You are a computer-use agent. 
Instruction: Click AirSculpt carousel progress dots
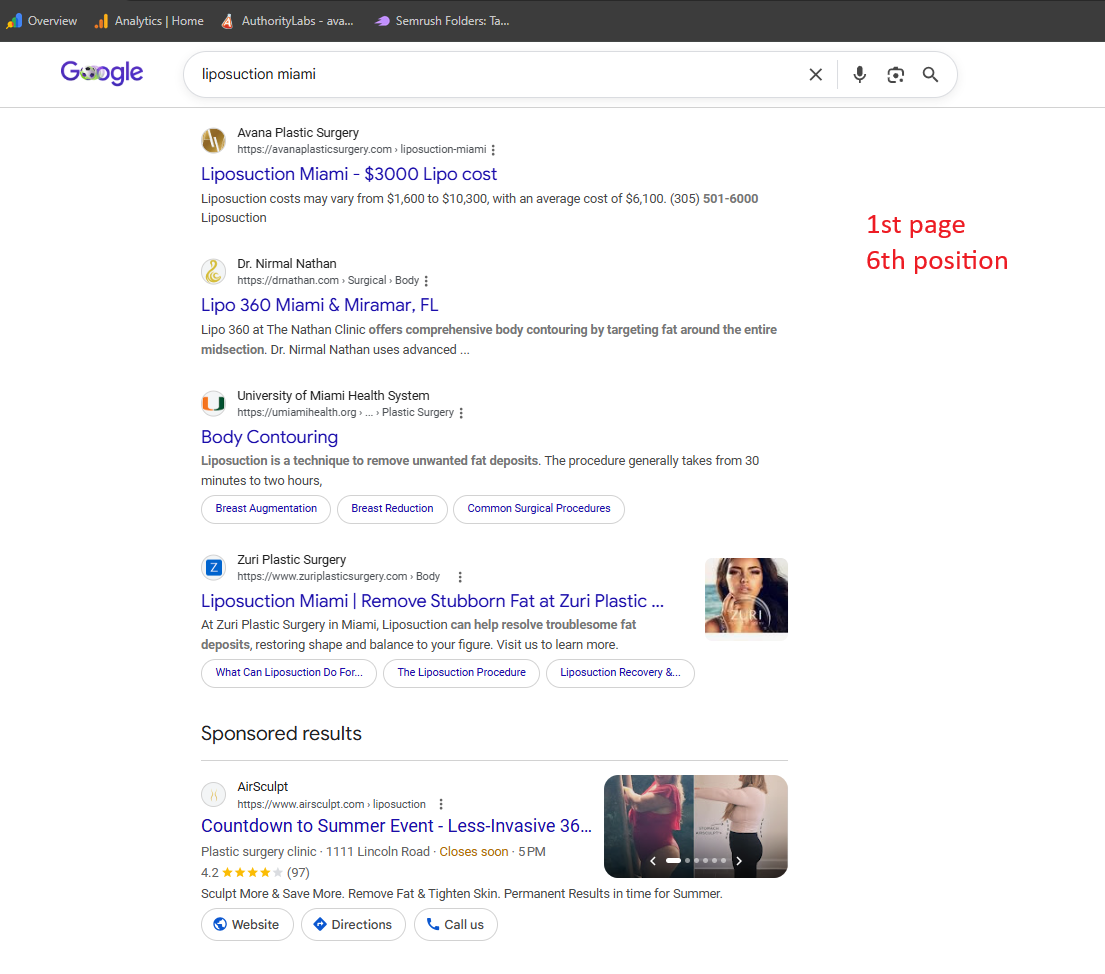pyautogui.click(x=696, y=861)
